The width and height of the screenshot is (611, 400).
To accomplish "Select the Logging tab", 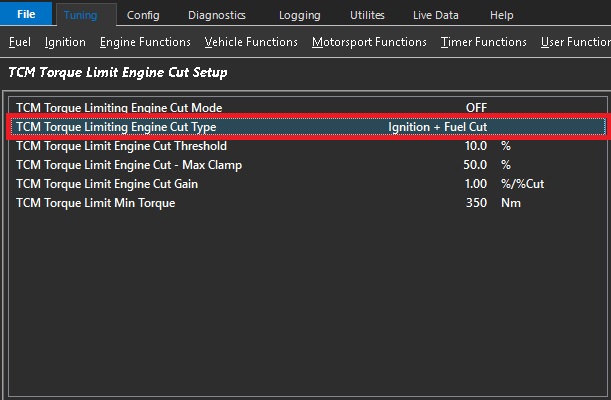I will (300, 15).
